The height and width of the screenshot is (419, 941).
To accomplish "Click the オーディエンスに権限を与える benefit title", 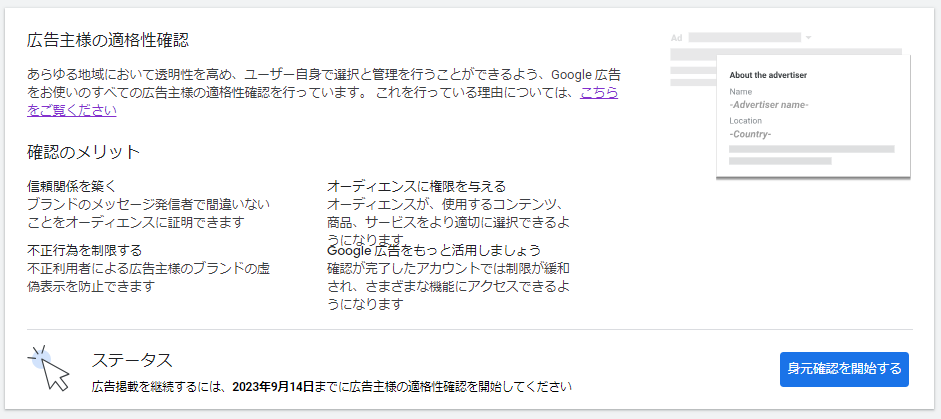I will (416, 186).
